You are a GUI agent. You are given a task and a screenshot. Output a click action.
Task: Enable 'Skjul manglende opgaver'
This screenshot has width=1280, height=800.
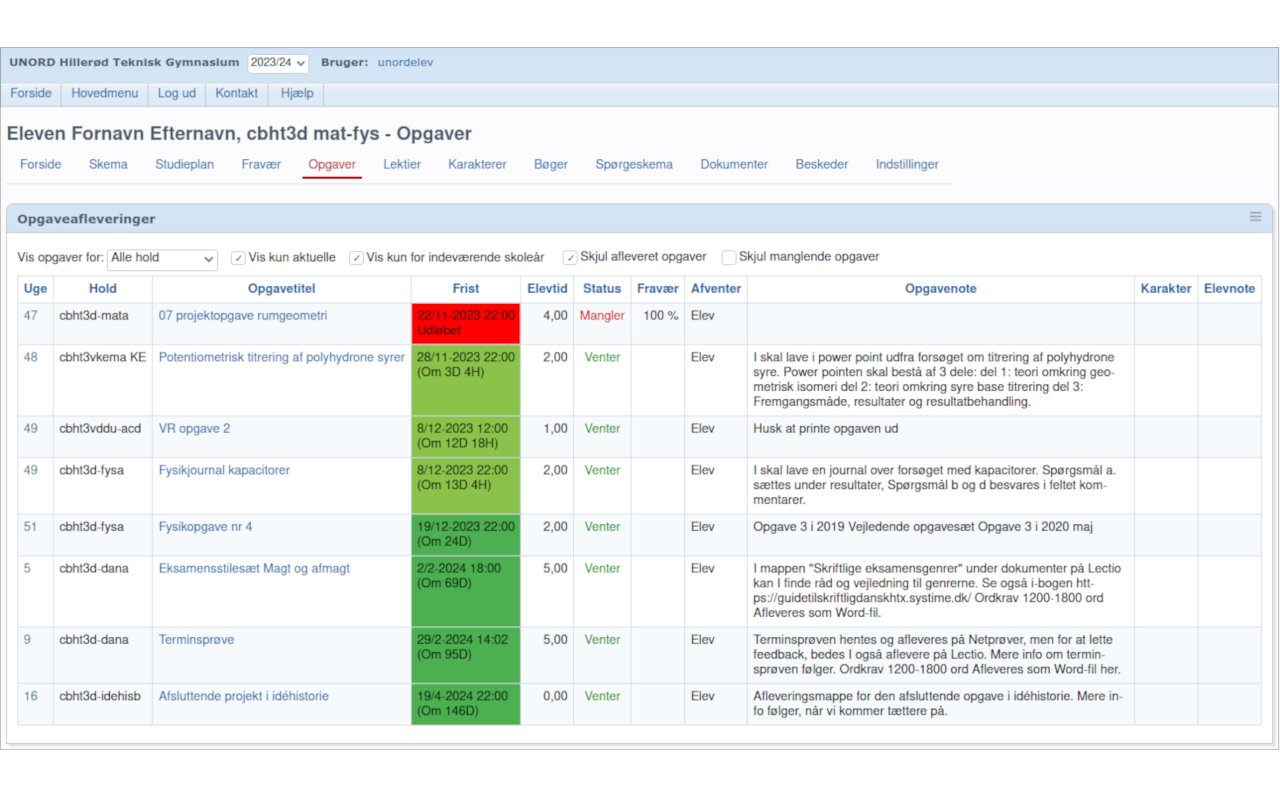(x=728, y=257)
